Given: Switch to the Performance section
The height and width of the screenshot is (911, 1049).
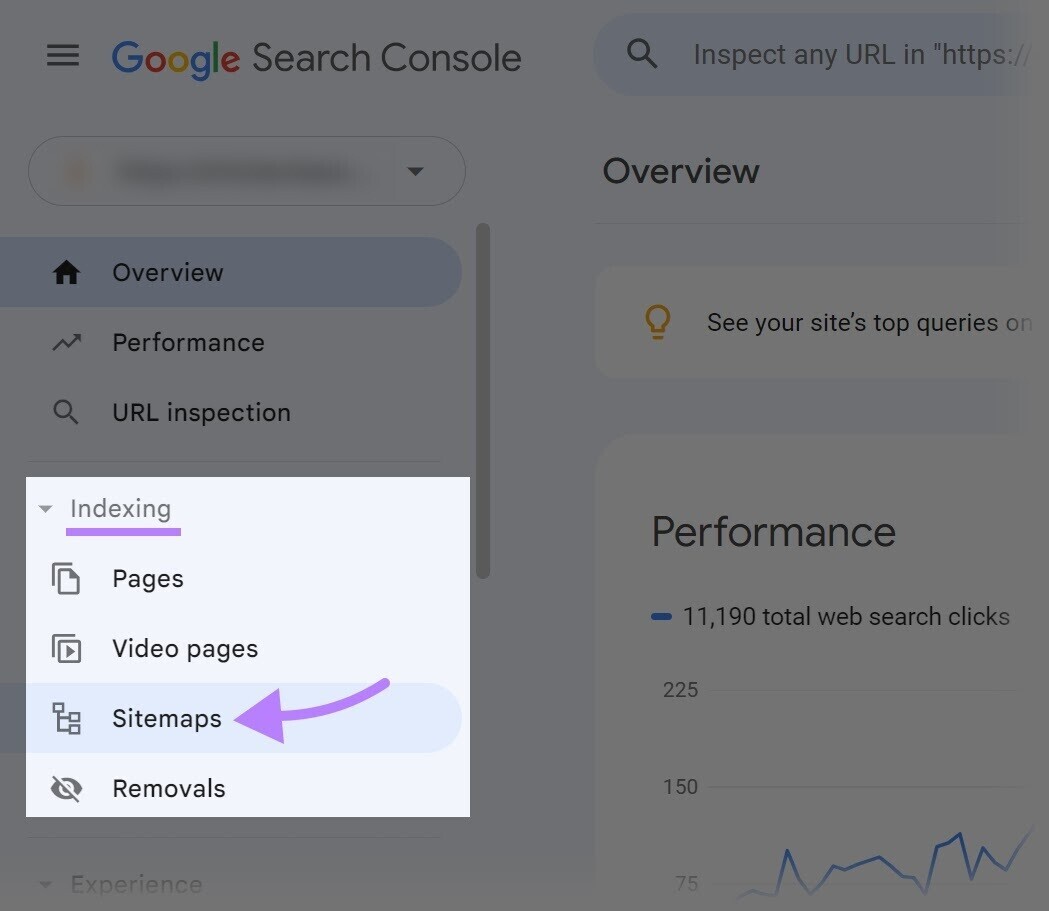Looking at the screenshot, I should [187, 342].
